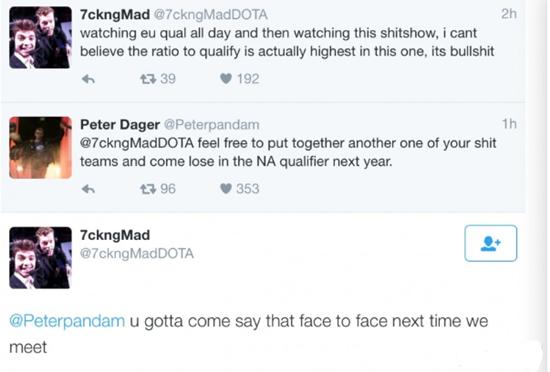Image resolution: width=550 pixels, height=372 pixels.
Task: Like the tweet with 192 likes
Action: tap(226, 79)
